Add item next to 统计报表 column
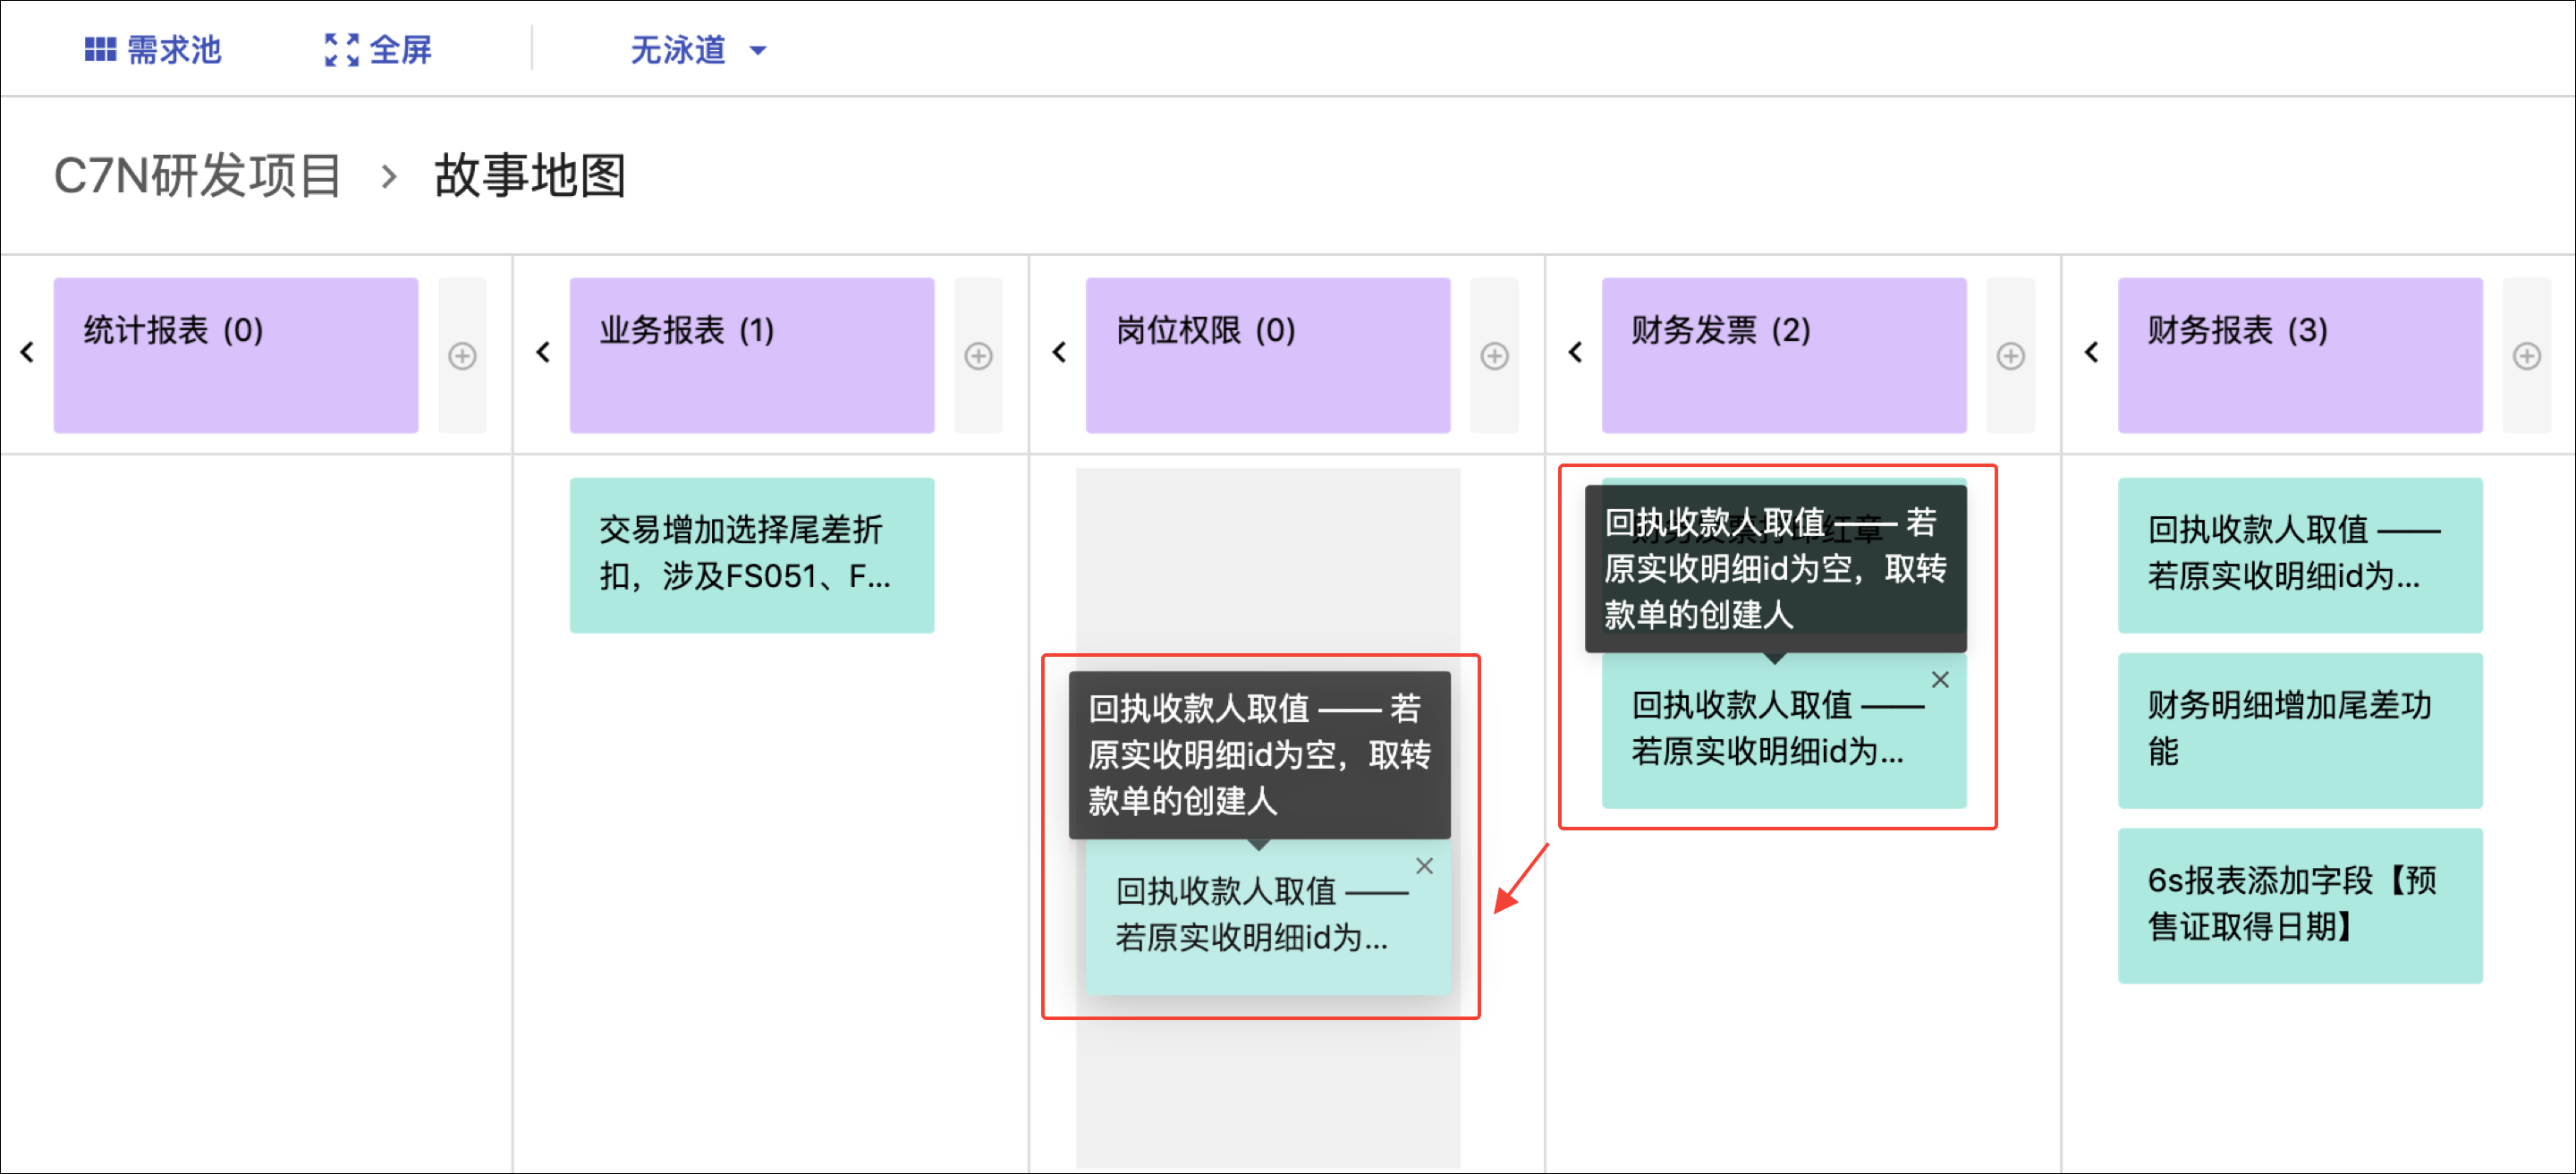Screen dimensions: 2576x1174 coord(462,356)
